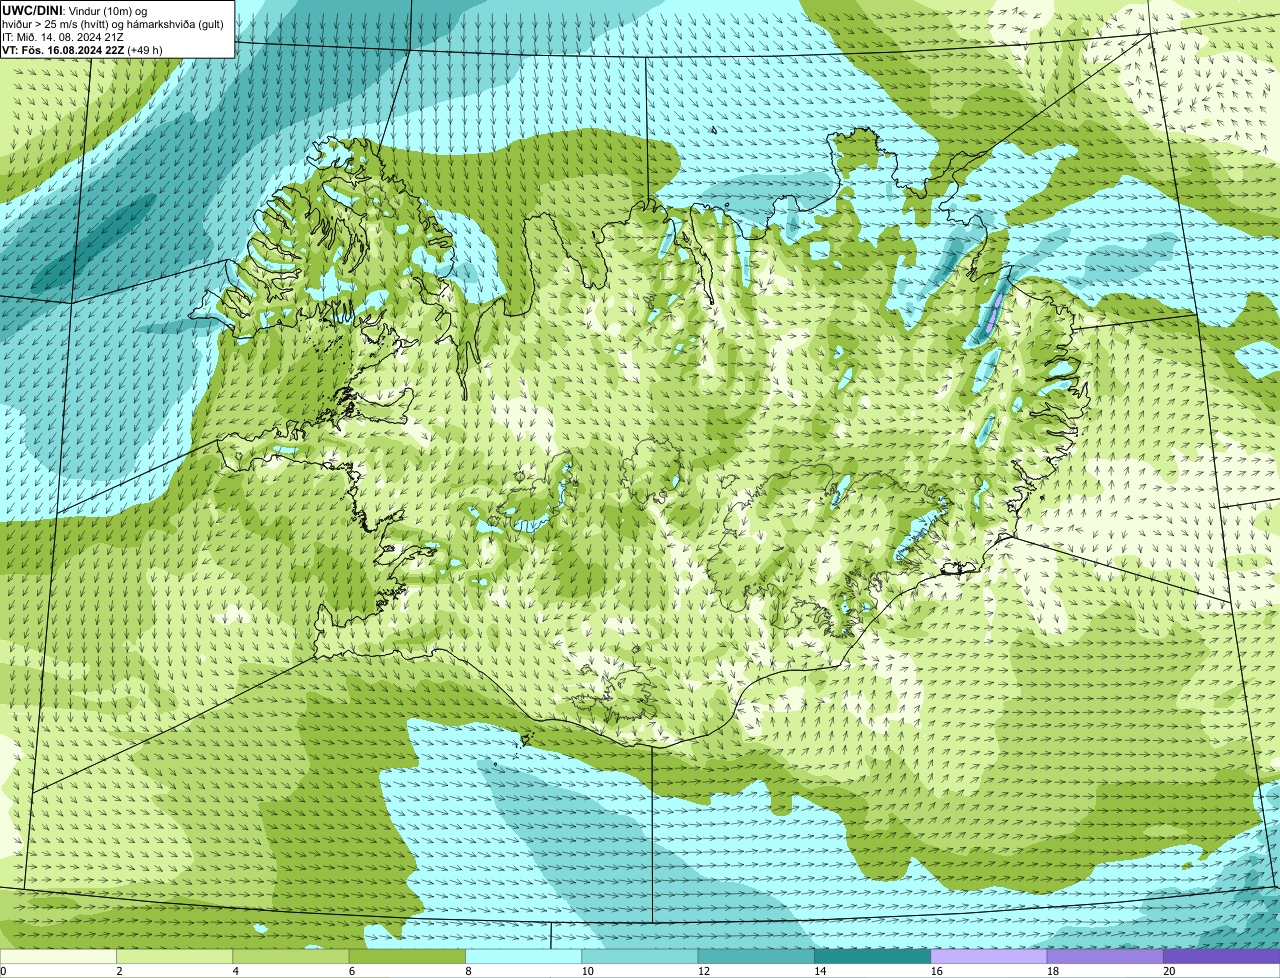The width and height of the screenshot is (1280, 978).
Task: Click the scale label "18"
Action: [x=1053, y=971]
